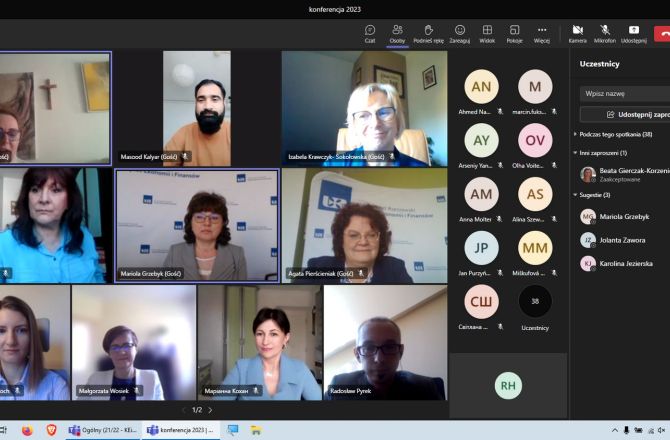Viewport: 670px width, 440px height.
Task: Open Brave browser from the taskbar
Action: tap(51, 430)
